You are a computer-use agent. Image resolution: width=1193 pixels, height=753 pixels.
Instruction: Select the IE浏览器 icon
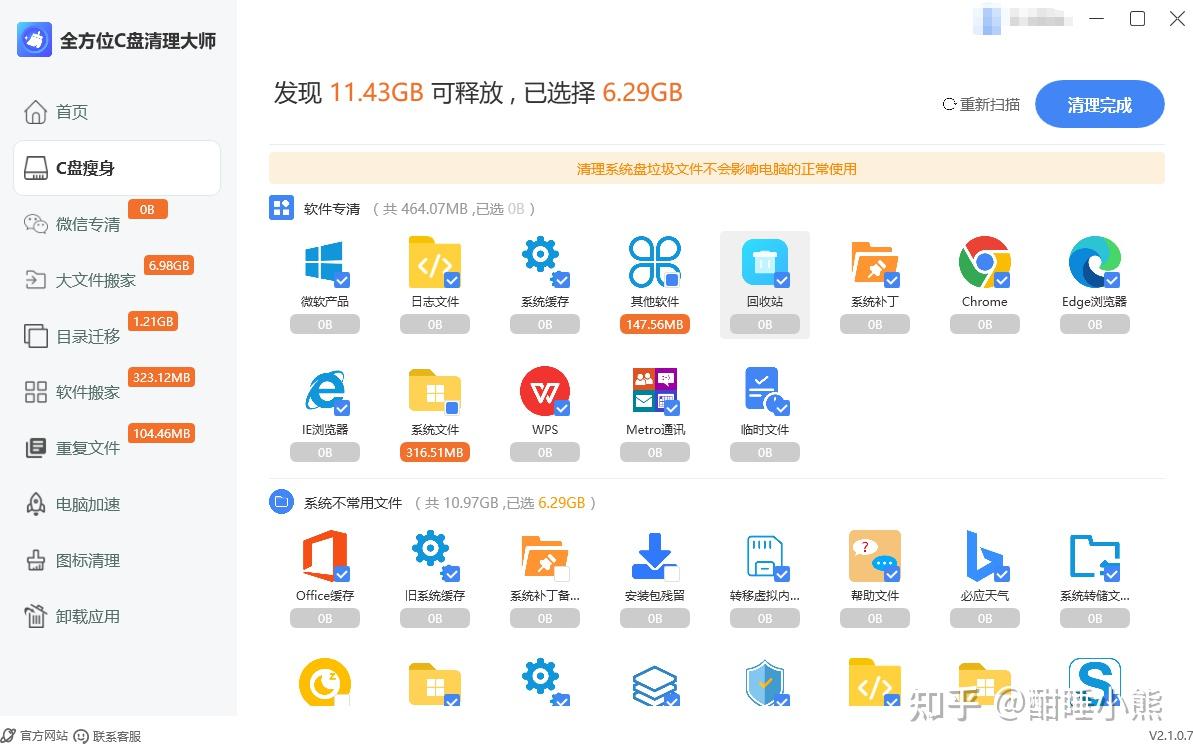click(x=325, y=392)
